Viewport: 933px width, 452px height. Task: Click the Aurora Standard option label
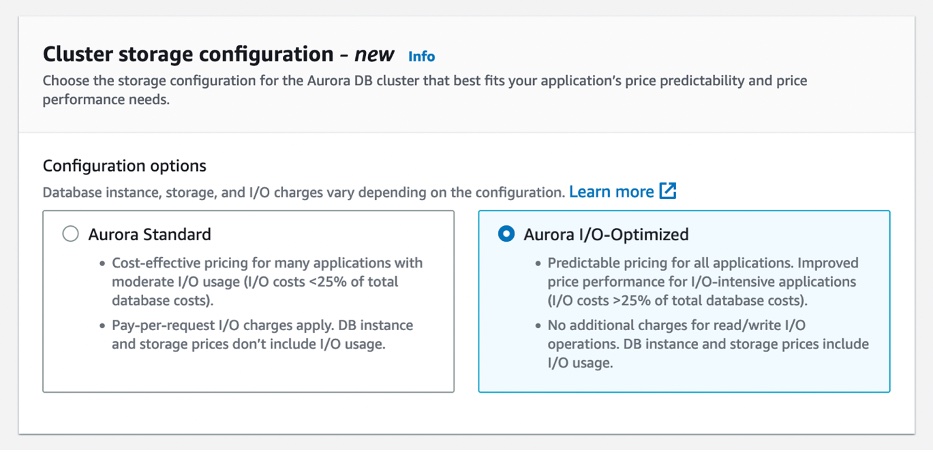click(x=149, y=234)
